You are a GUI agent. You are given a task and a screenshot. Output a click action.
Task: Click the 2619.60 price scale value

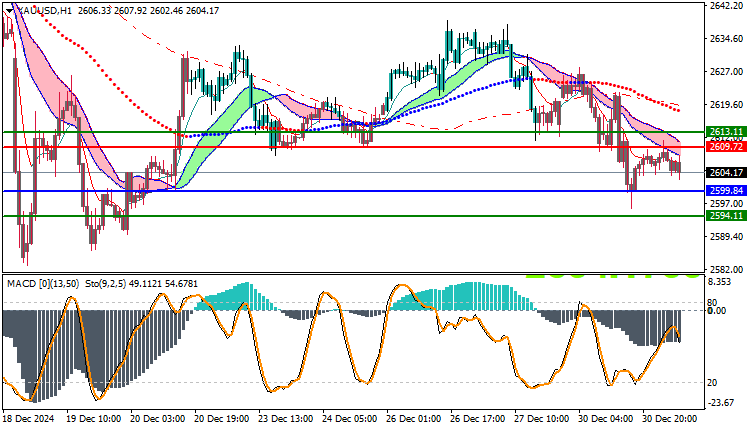pos(727,105)
